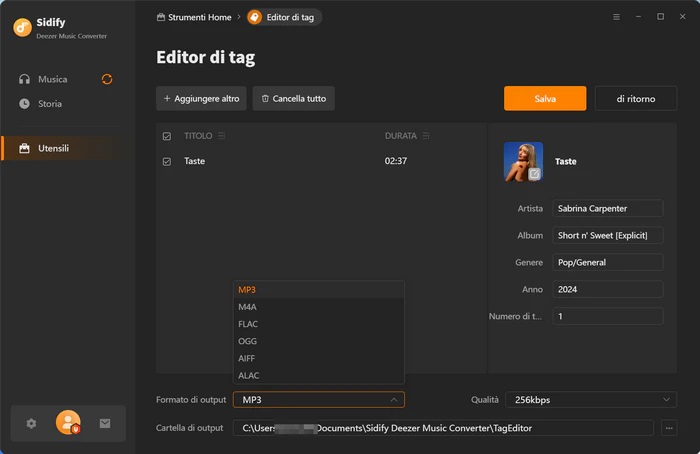This screenshot has width=700, height=454.
Task: Toggle the select-all checkbox in header
Action: 167,136
